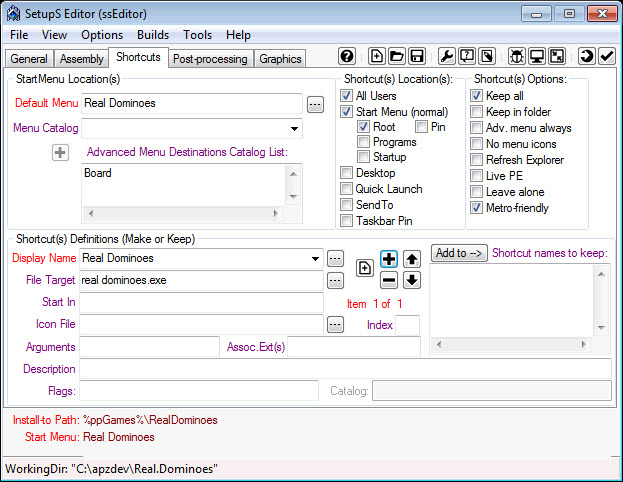Click ellipsis button next to Display Name
This screenshot has width=623, height=482.
pyautogui.click(x=335, y=259)
